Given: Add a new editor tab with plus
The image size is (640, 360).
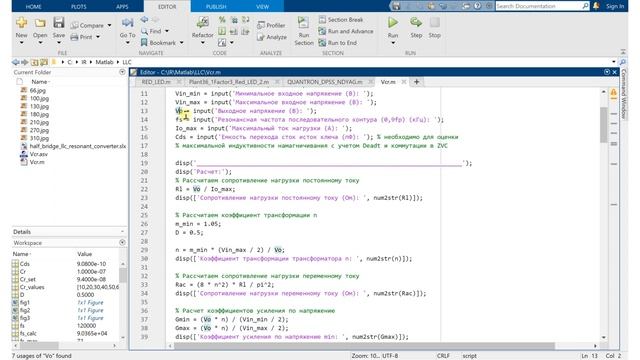Looking at the screenshot, I should tap(416, 82).
